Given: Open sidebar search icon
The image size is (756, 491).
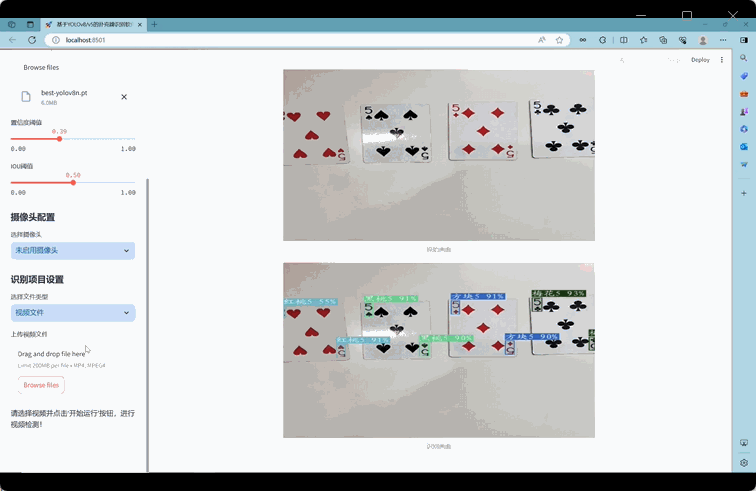Looking at the screenshot, I should coord(744,58).
